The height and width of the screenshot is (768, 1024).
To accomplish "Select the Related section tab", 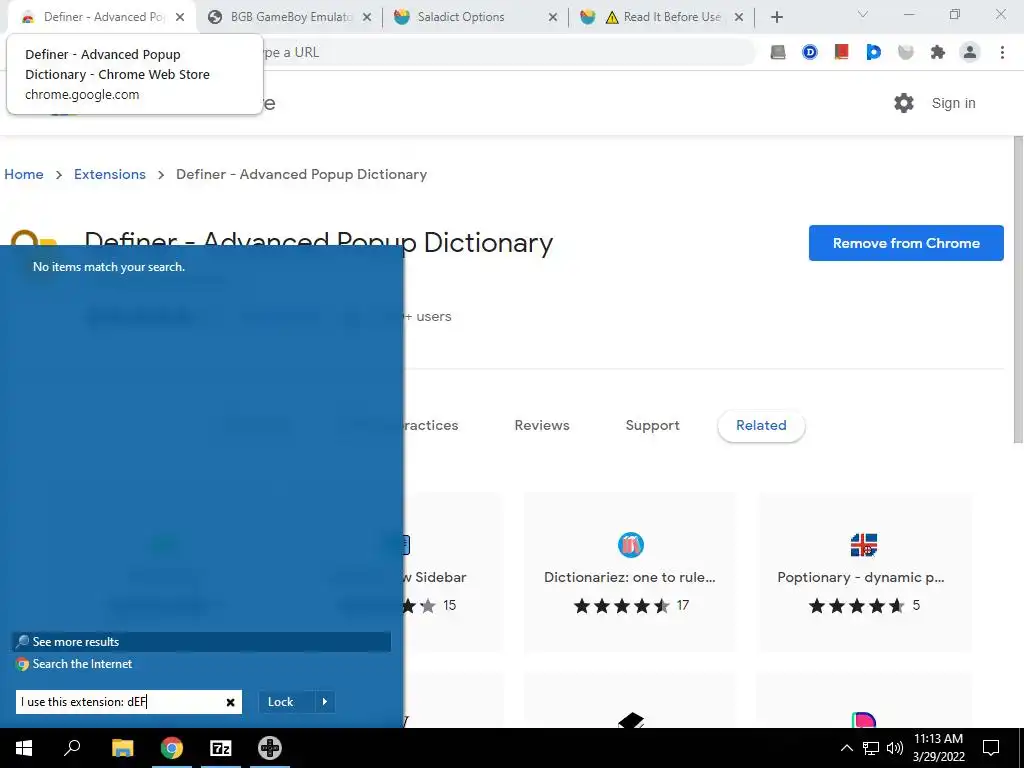I will [761, 425].
